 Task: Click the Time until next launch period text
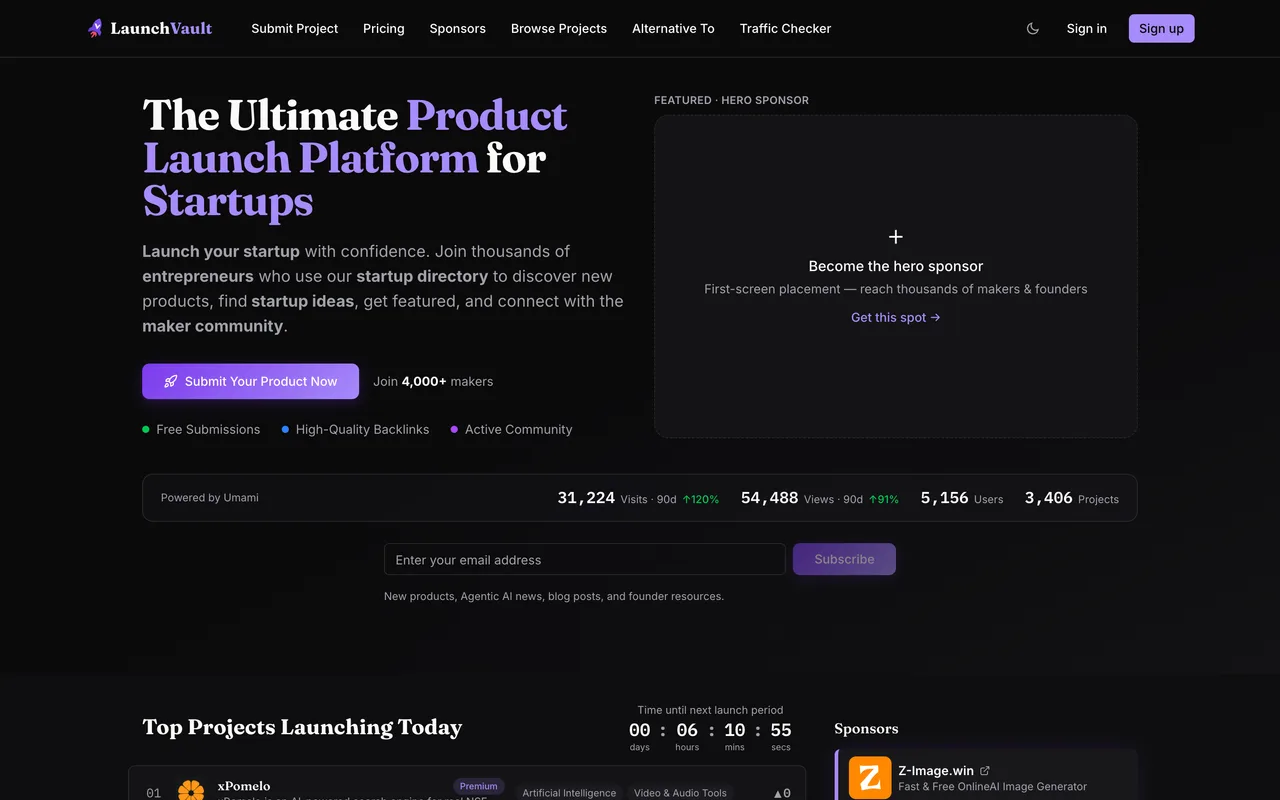click(x=710, y=710)
